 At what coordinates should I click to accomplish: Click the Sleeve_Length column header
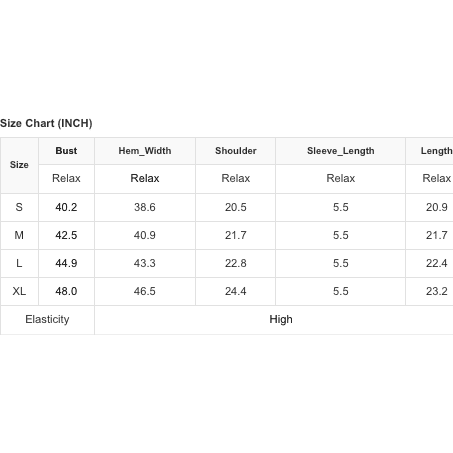coord(340,151)
